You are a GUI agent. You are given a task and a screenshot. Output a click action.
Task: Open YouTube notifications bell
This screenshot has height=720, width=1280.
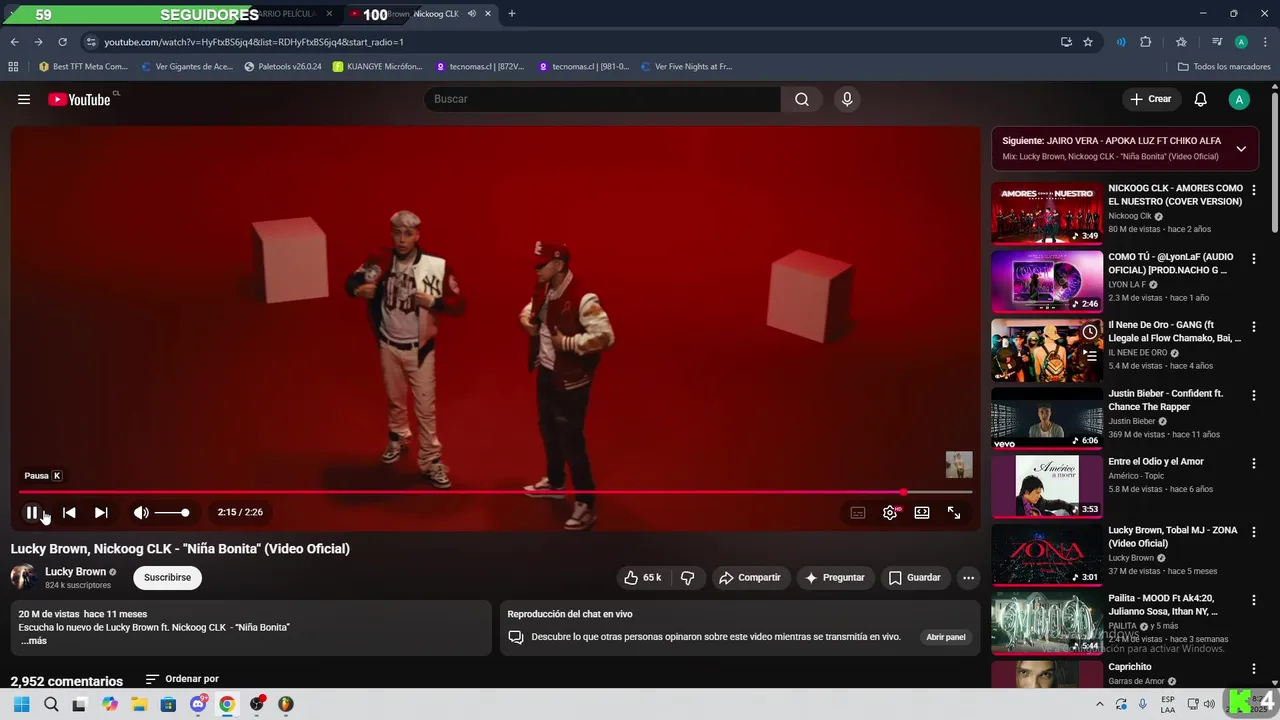coord(1201,99)
